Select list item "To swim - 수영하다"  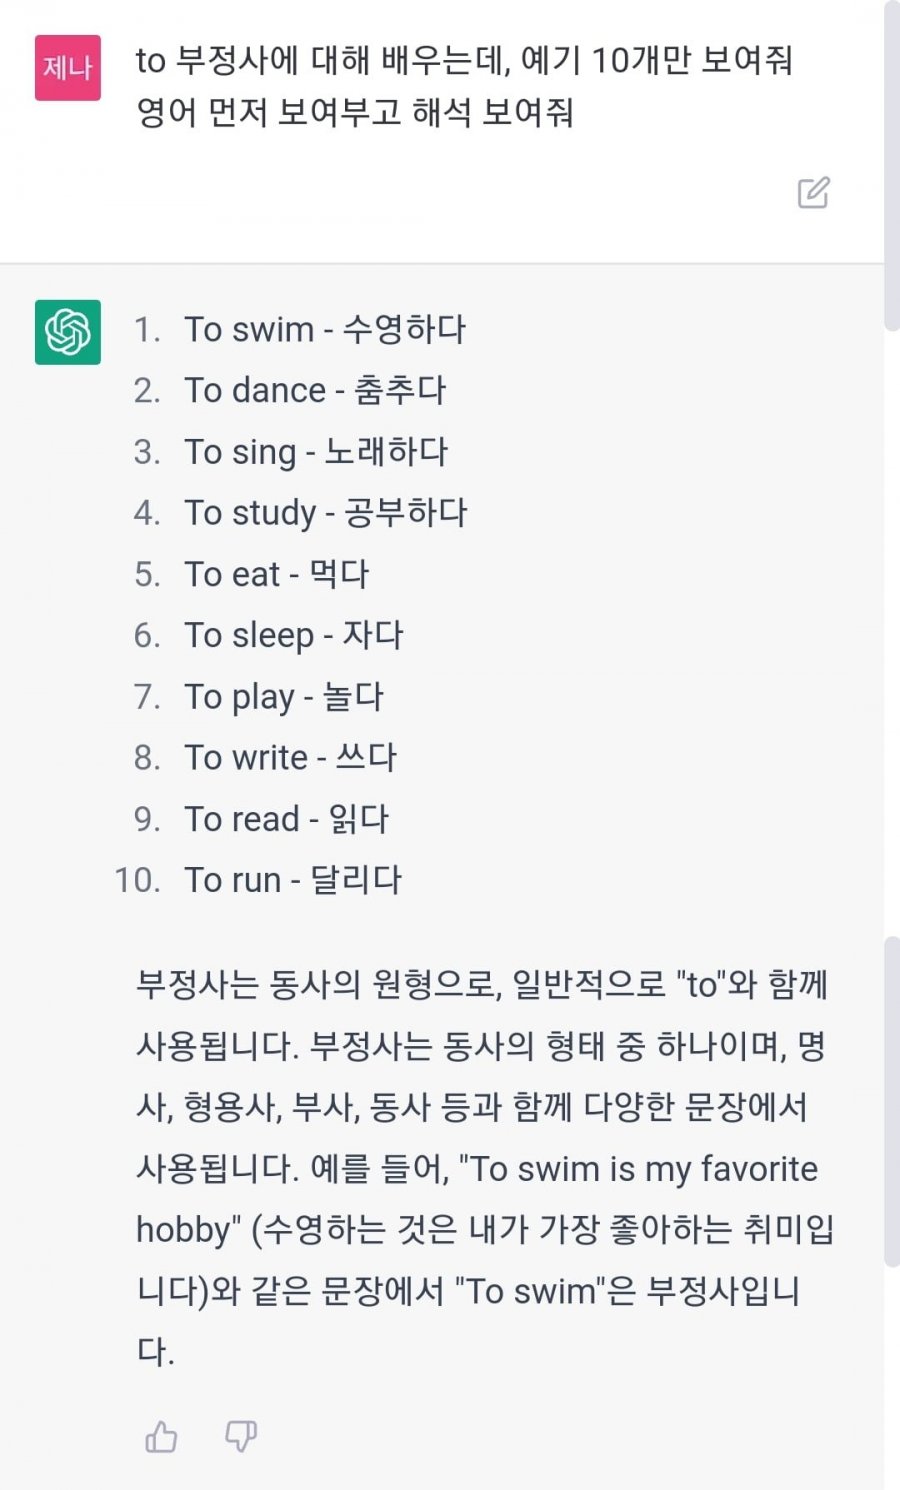[x=324, y=329]
